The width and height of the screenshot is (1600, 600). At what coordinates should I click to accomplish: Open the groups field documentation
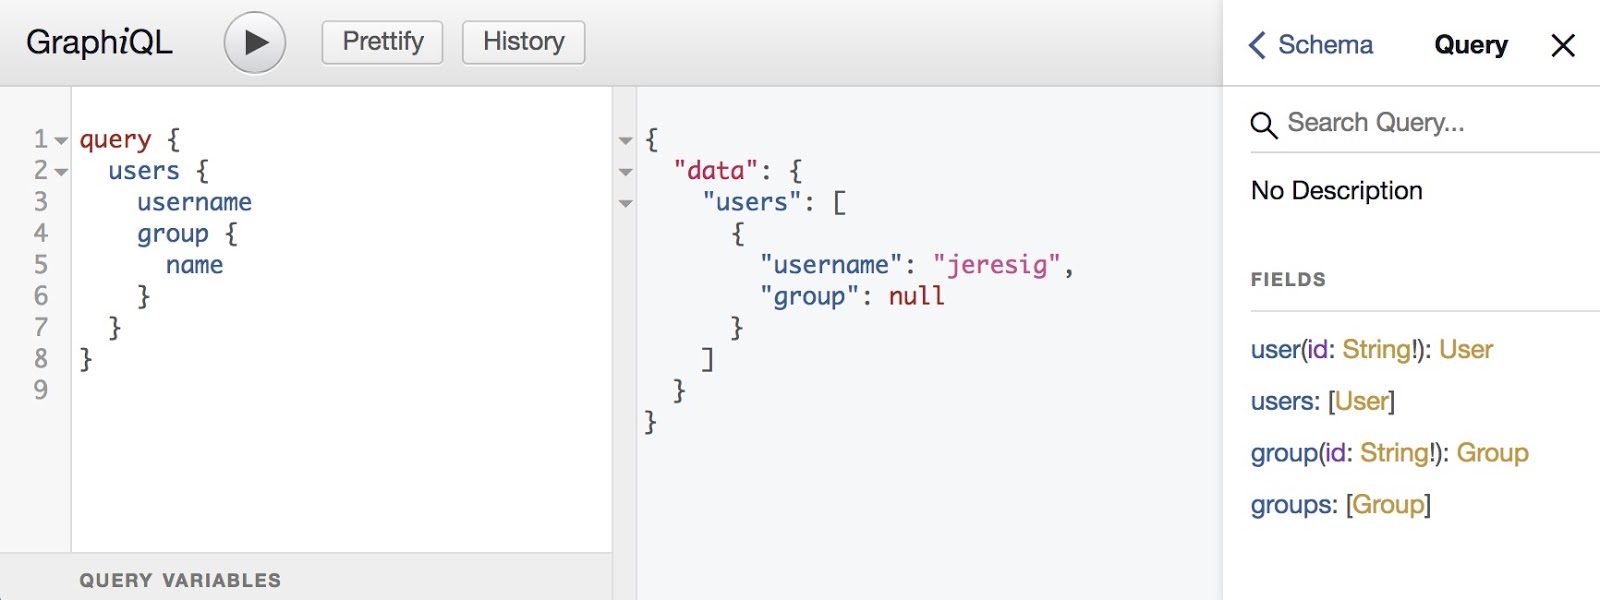(x=1291, y=505)
